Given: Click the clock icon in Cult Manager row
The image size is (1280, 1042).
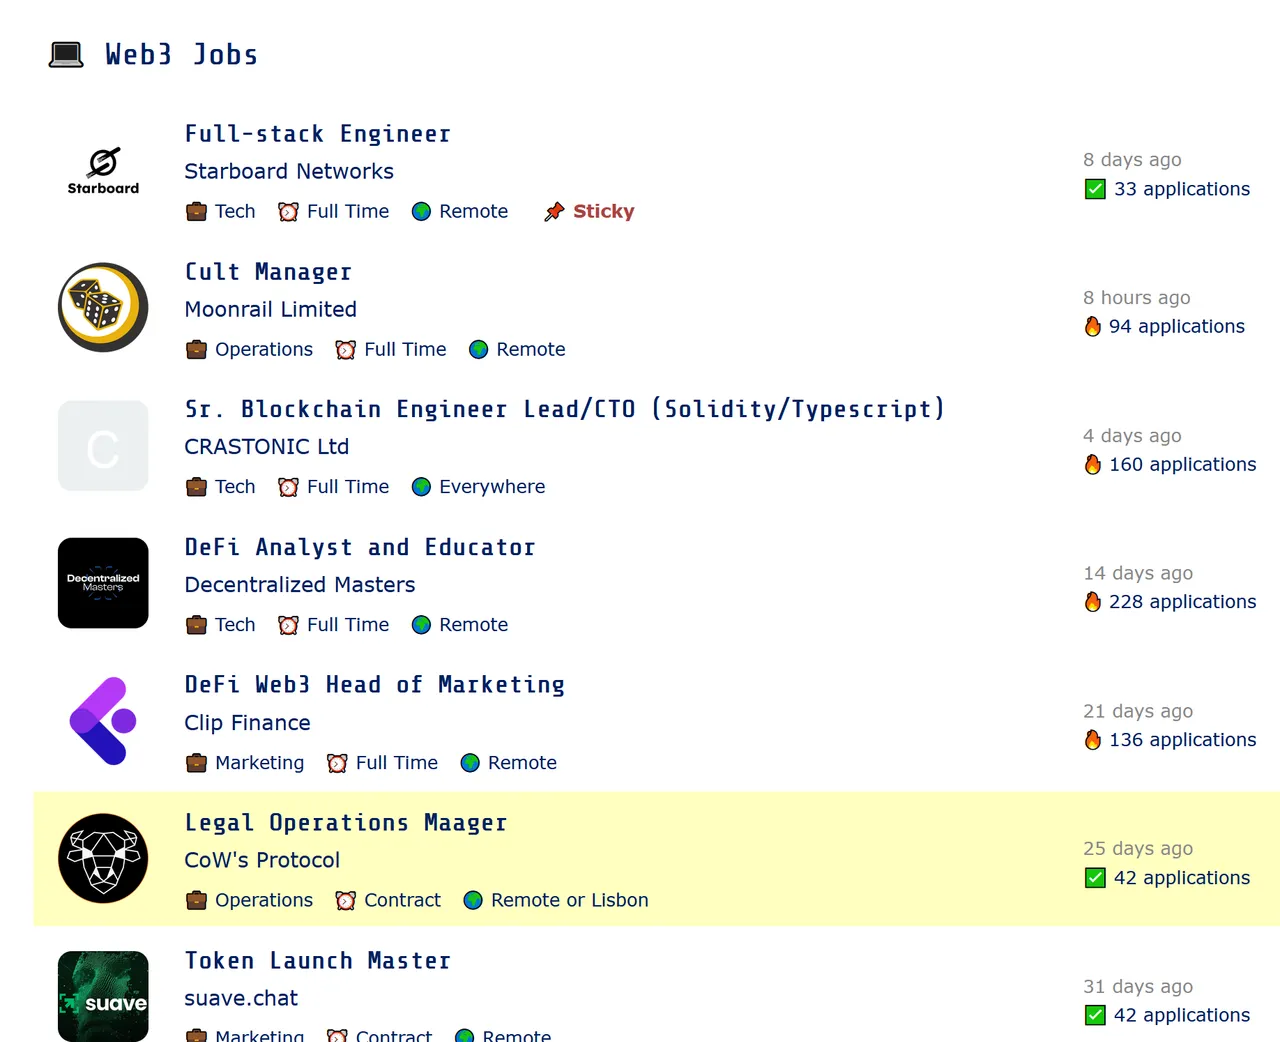Looking at the screenshot, I should 345,350.
